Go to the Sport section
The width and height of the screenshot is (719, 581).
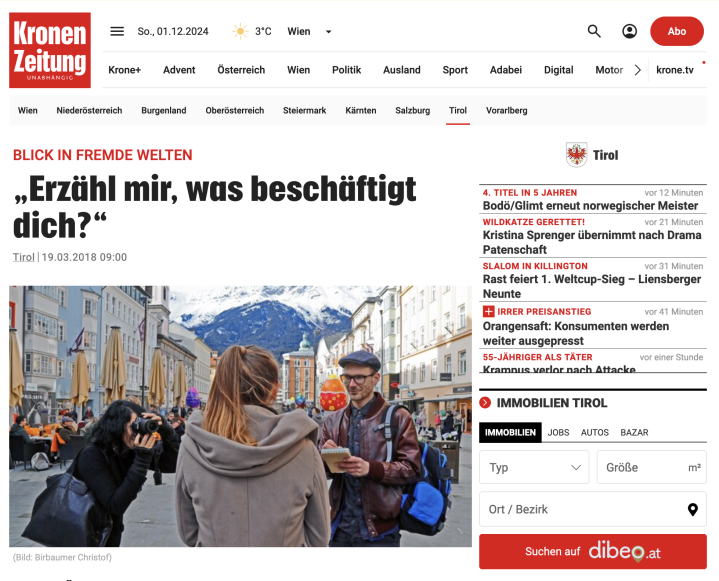pos(455,70)
